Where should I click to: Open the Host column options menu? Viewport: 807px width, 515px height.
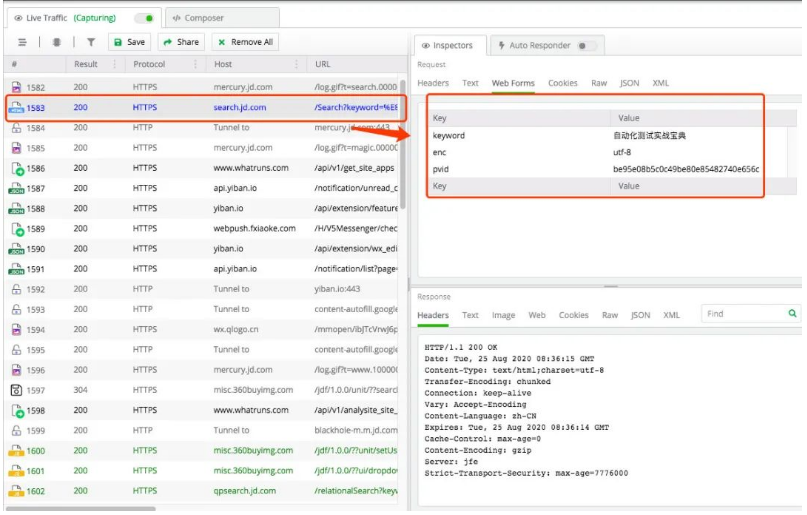pyautogui.click(x=296, y=64)
